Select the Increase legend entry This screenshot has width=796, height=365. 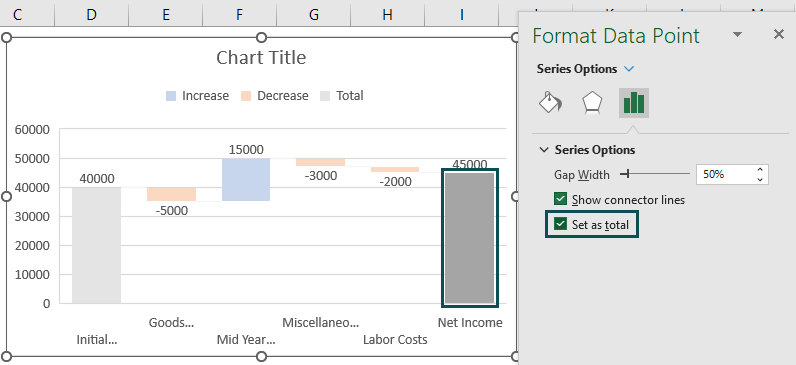[x=197, y=96]
